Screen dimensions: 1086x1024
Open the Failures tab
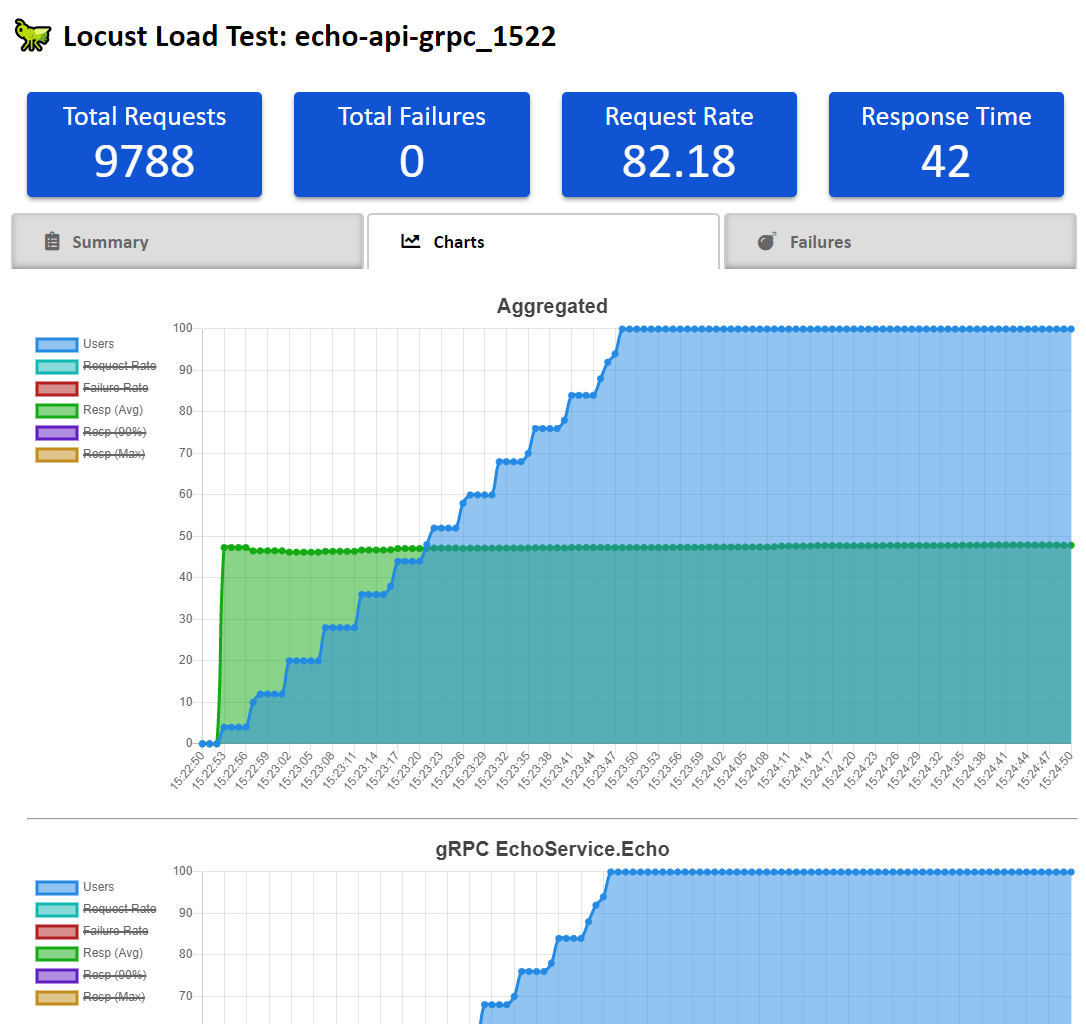[898, 241]
